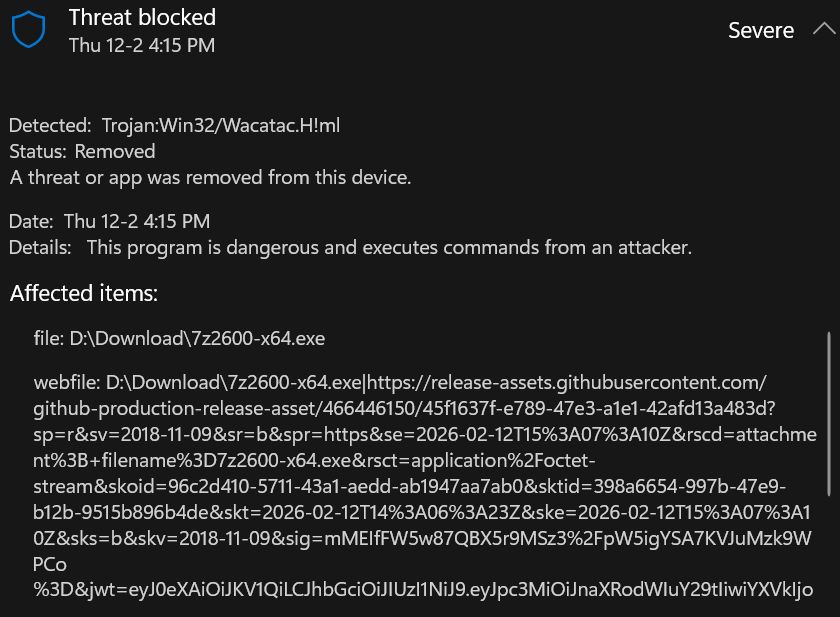The image size is (840, 617).
Task: Click the Detected label
Action: point(50,125)
